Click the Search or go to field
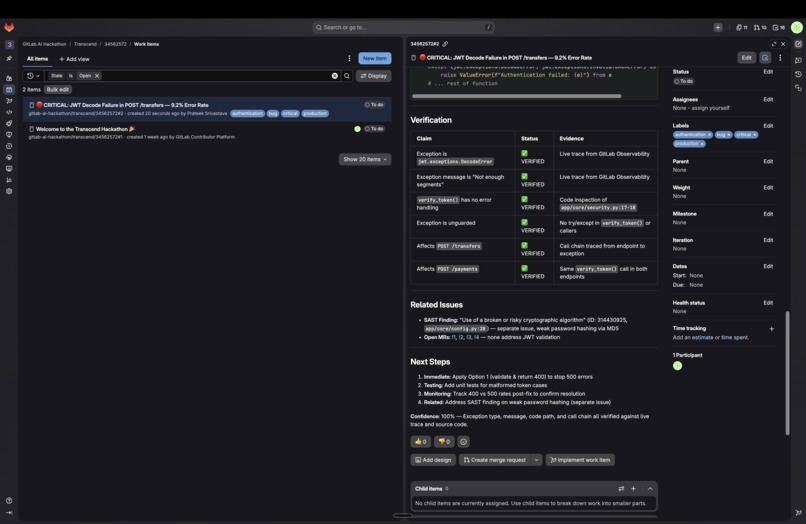This screenshot has height=524, width=806. [x=404, y=27]
